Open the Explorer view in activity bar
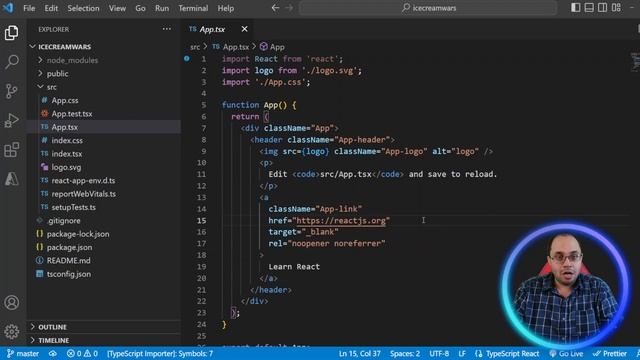Image resolution: width=640 pixels, height=360 pixels. [x=11, y=33]
